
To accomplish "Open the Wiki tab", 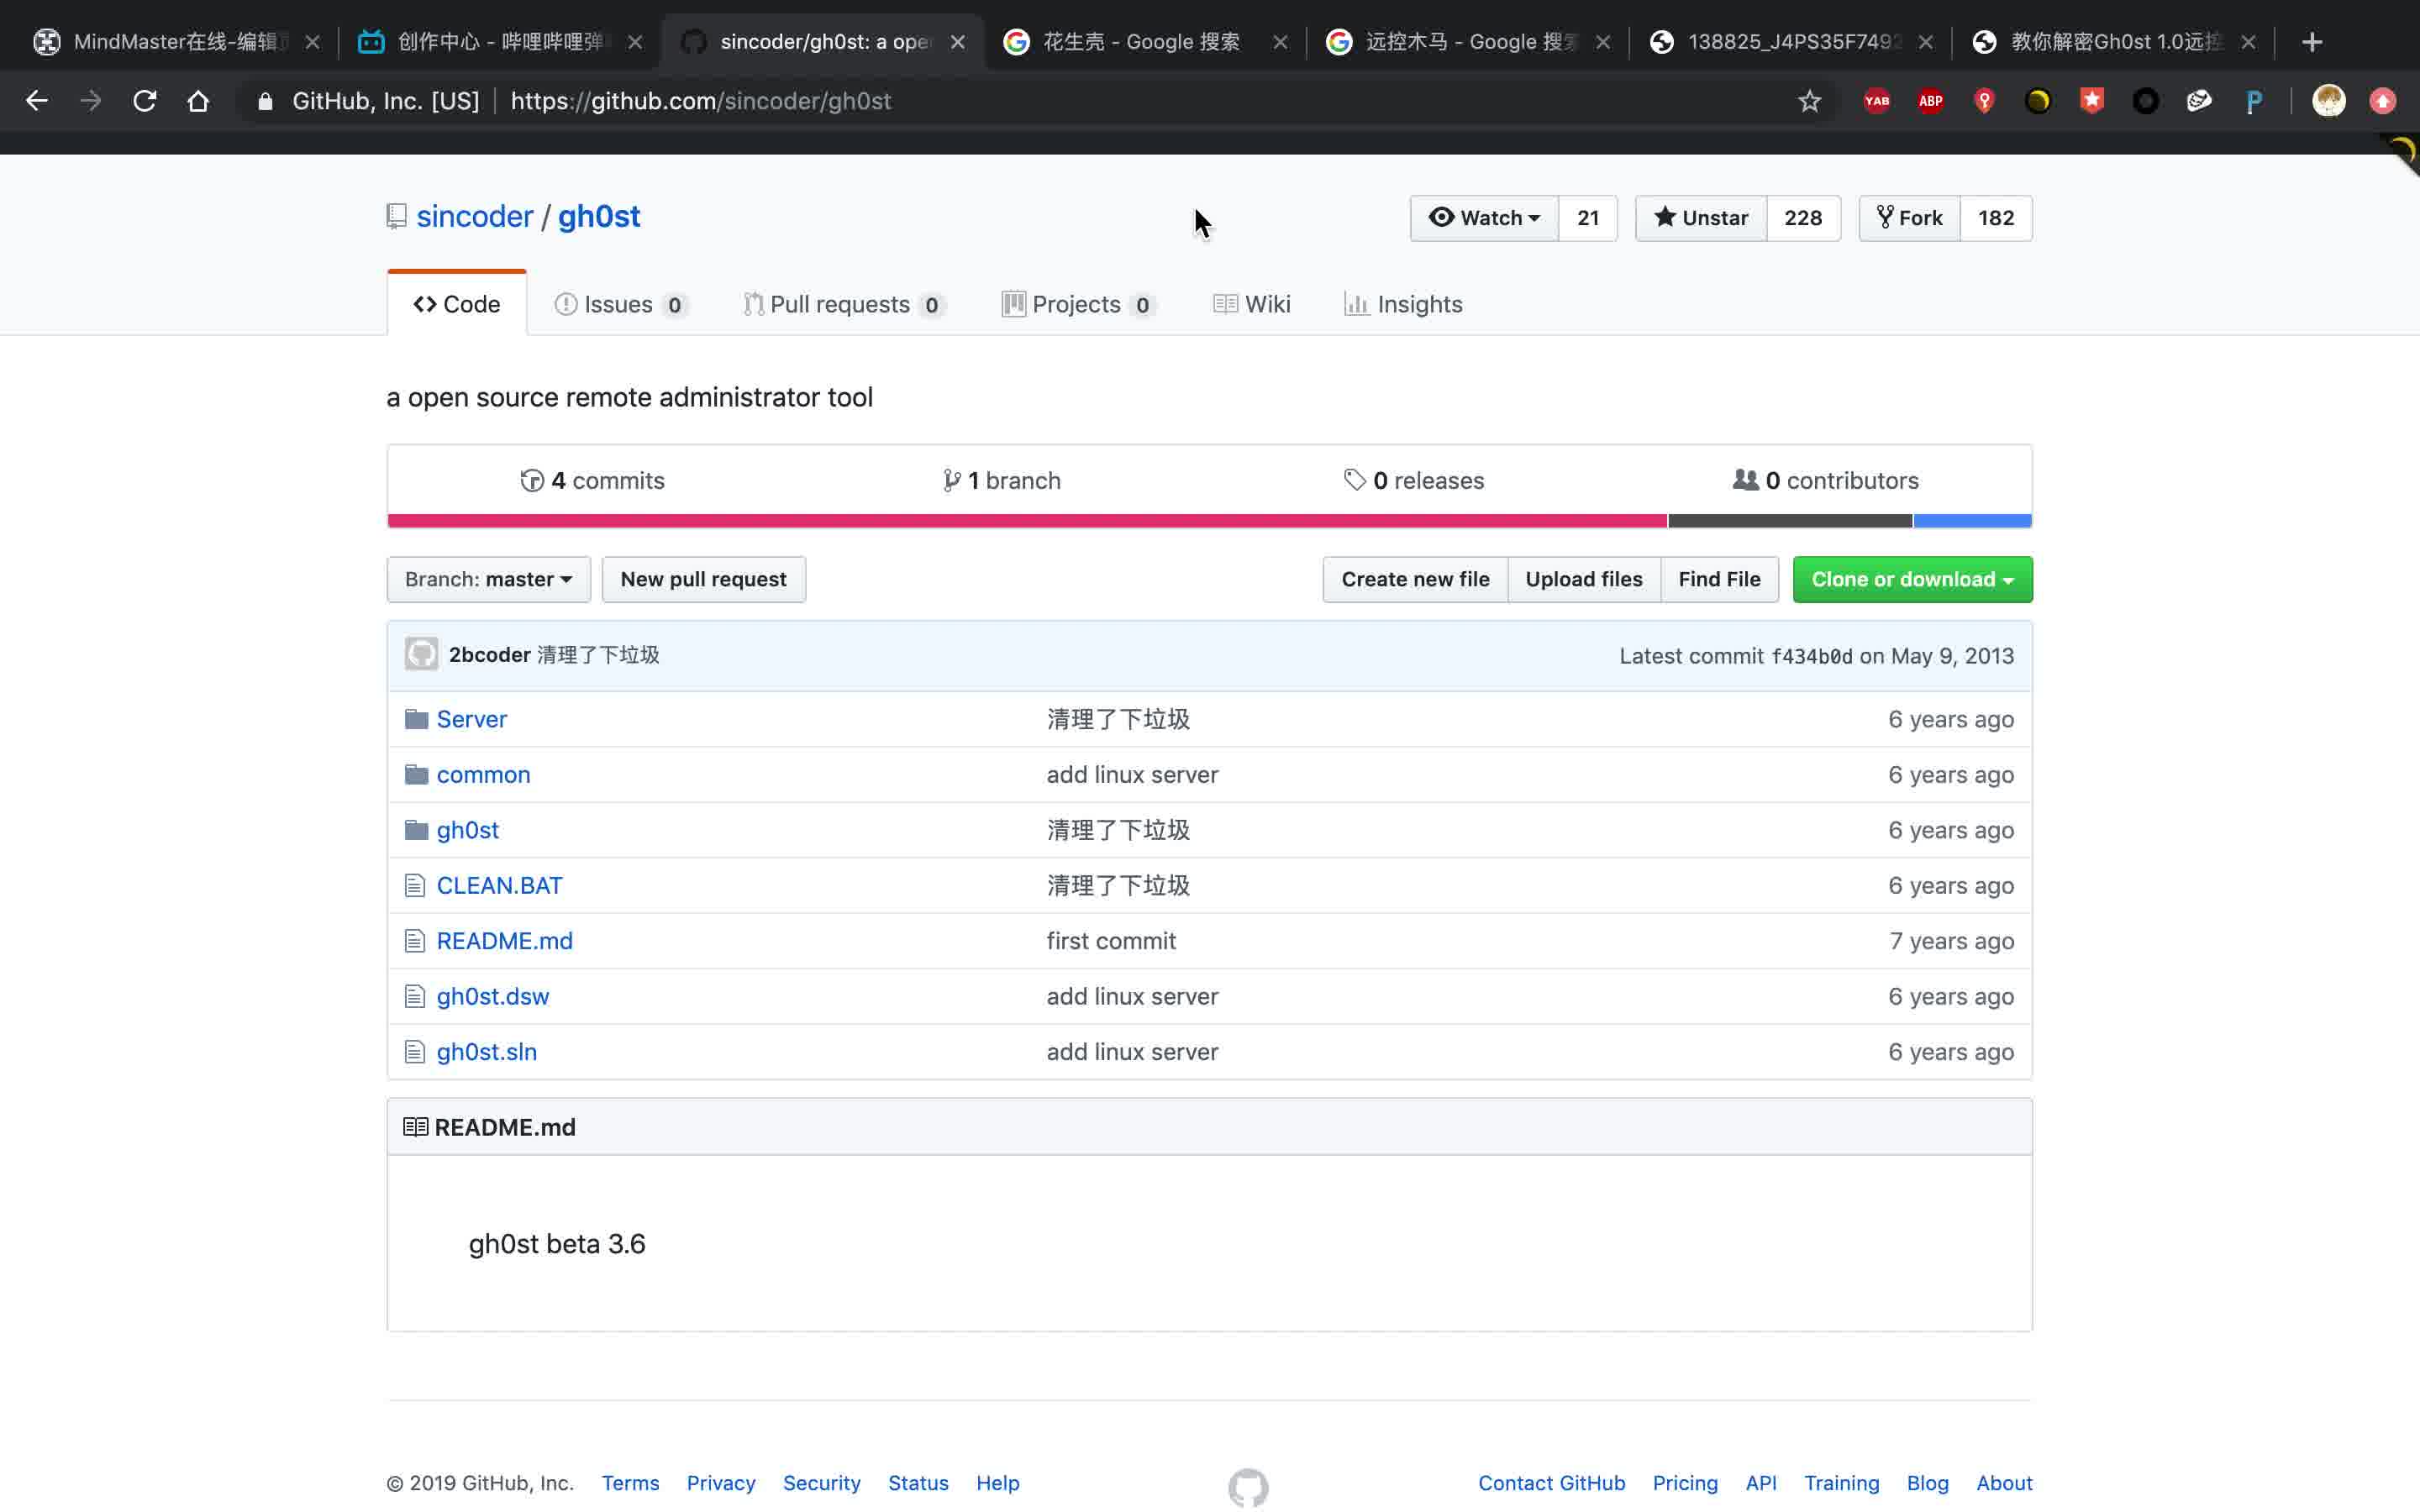I will point(1252,304).
